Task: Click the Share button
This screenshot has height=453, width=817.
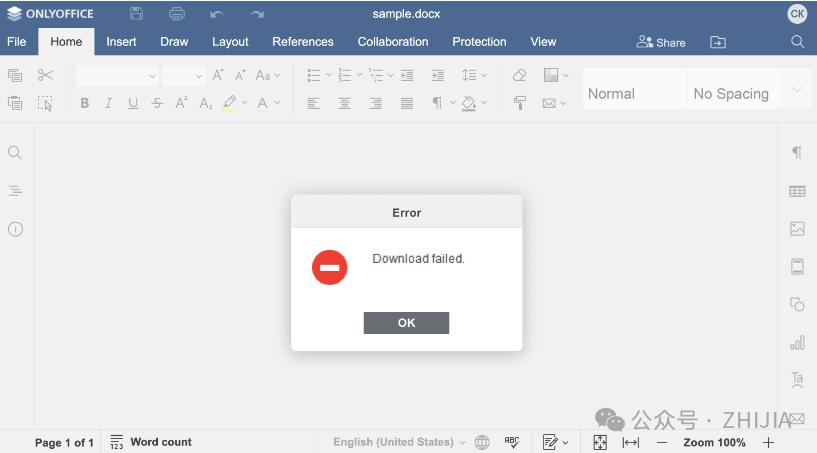Action: [661, 42]
